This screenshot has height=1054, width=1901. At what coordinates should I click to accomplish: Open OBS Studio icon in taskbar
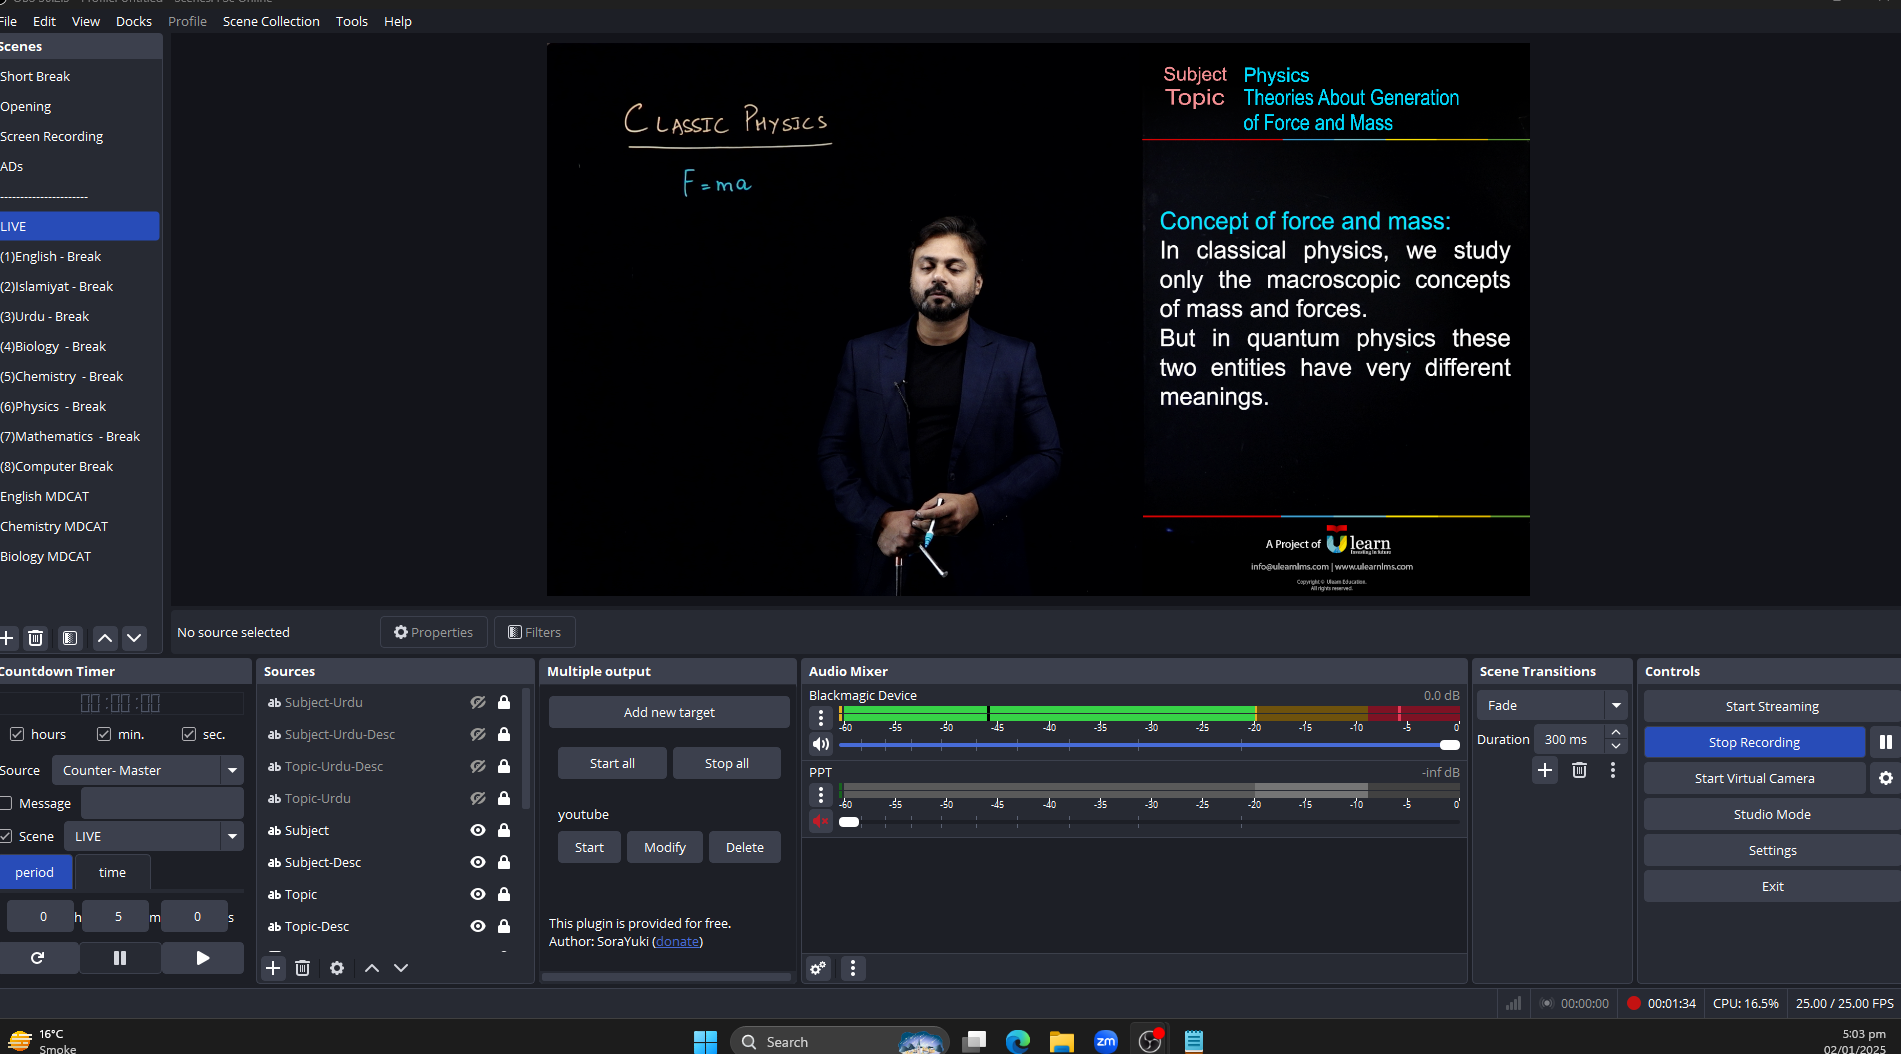click(1150, 1042)
